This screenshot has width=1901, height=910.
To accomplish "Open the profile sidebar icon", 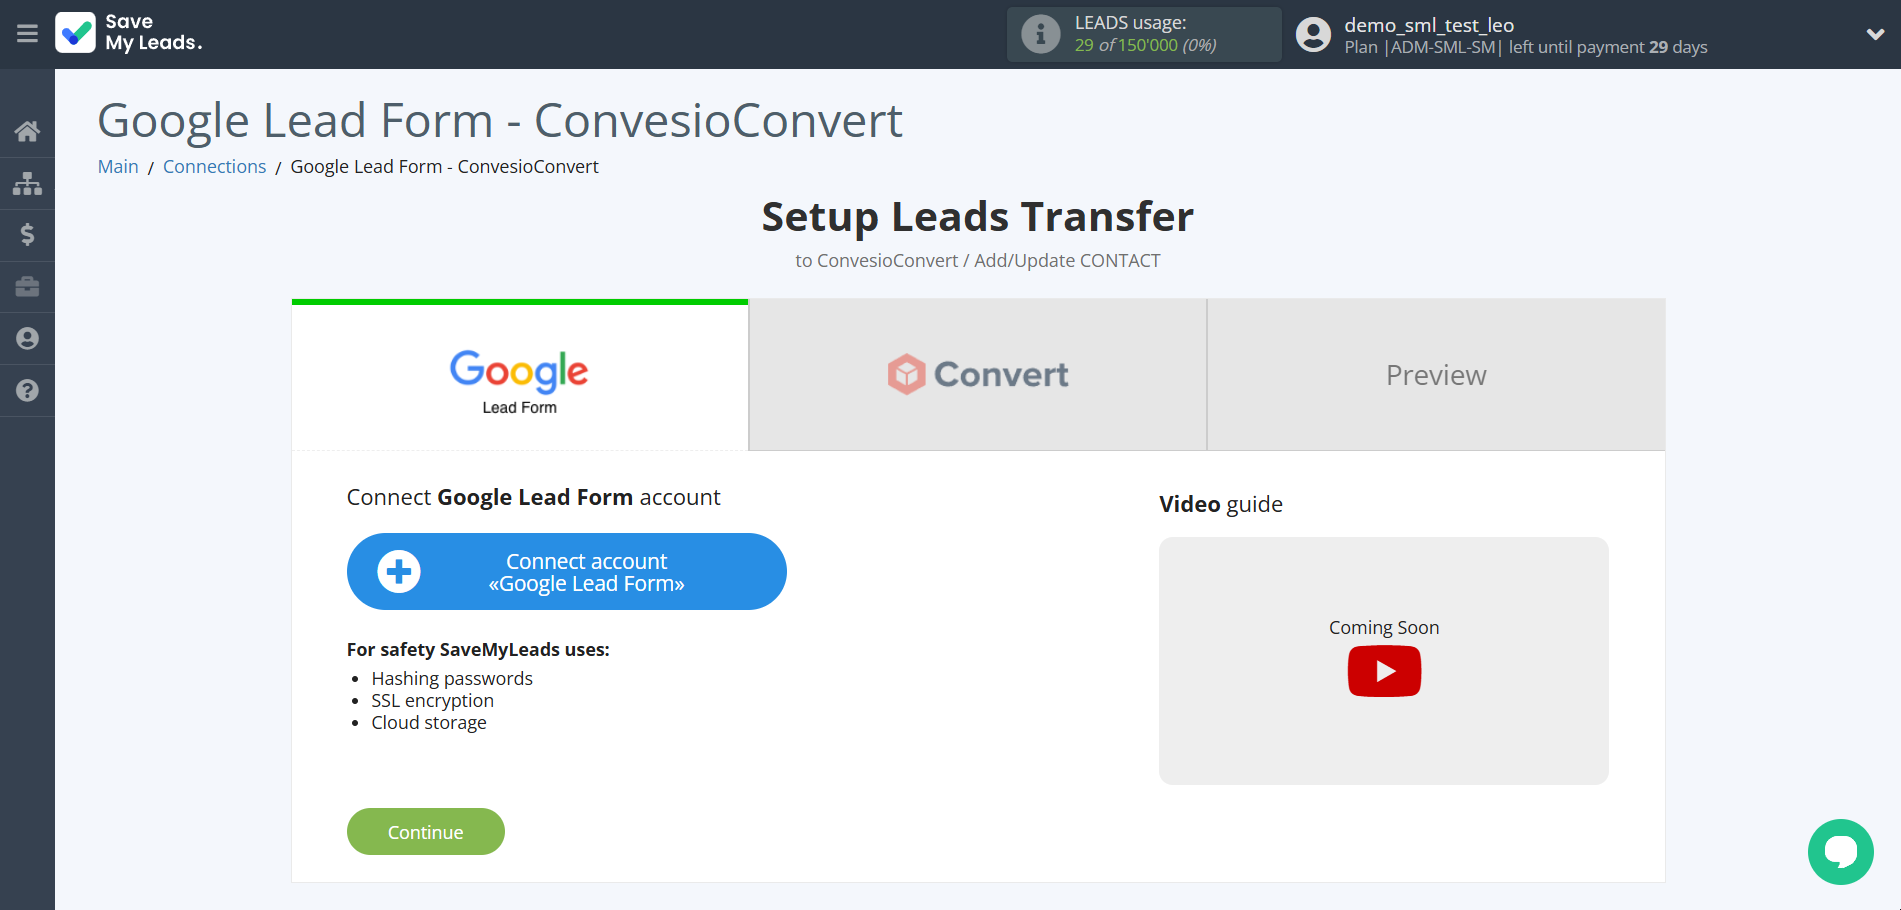I will [27, 339].
